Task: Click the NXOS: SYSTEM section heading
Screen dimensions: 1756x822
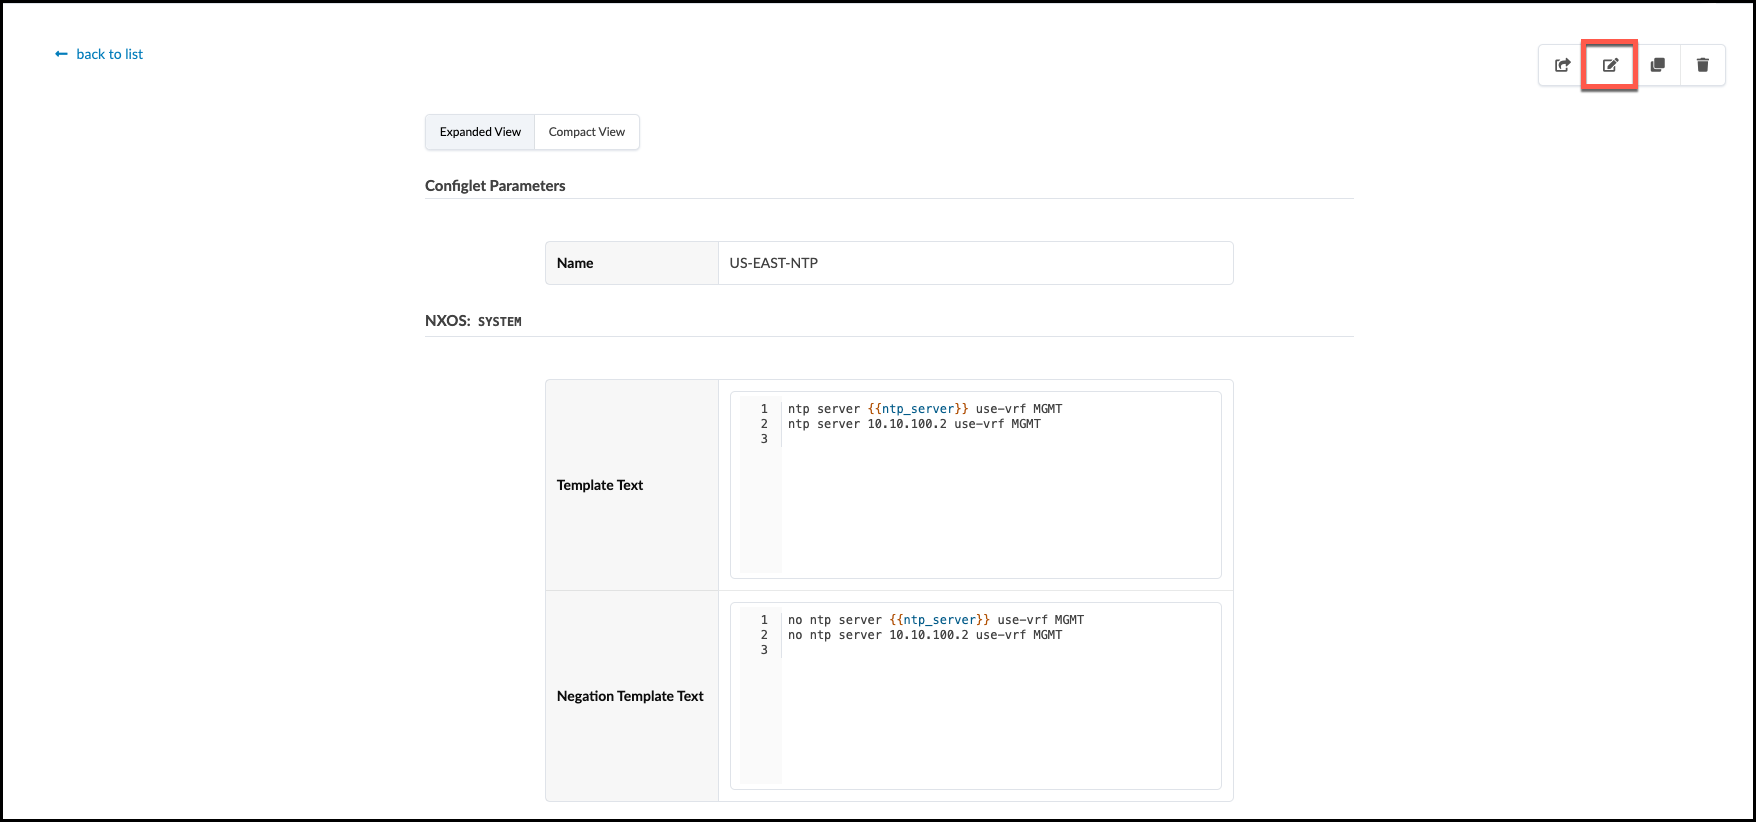Action: coord(473,321)
